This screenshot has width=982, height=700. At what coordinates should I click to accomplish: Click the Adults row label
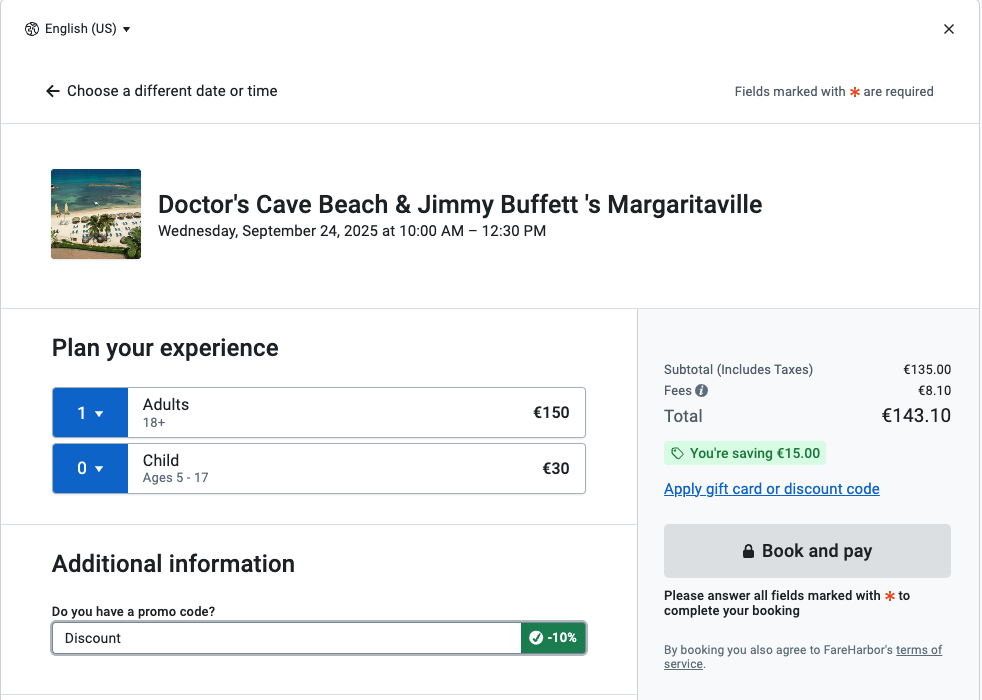[166, 405]
